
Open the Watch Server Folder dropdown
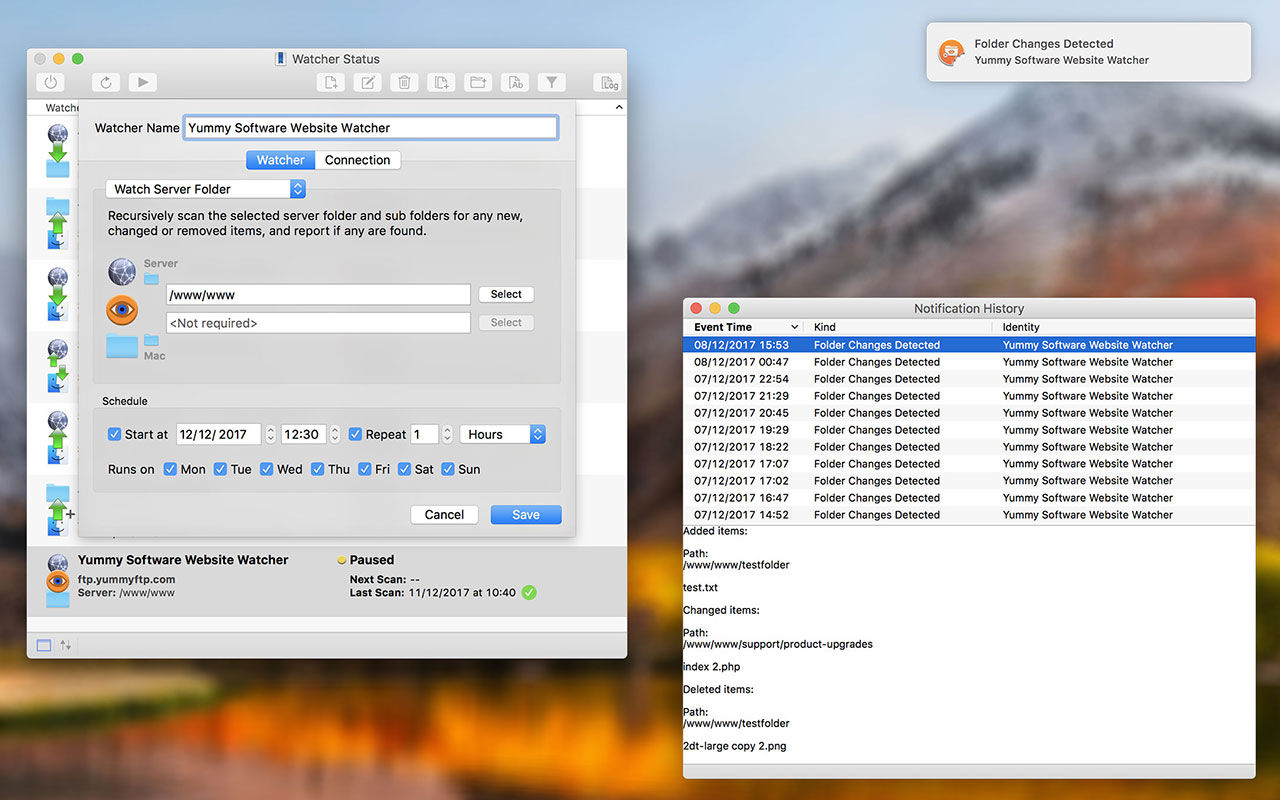coord(205,189)
